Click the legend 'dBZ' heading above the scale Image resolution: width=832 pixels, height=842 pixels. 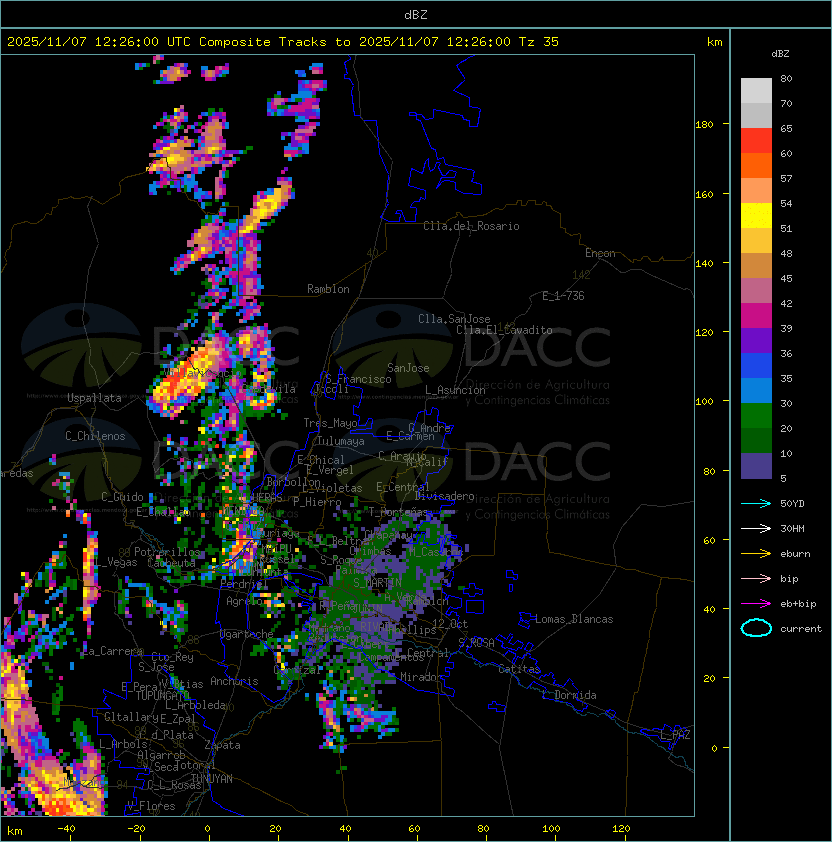780,54
